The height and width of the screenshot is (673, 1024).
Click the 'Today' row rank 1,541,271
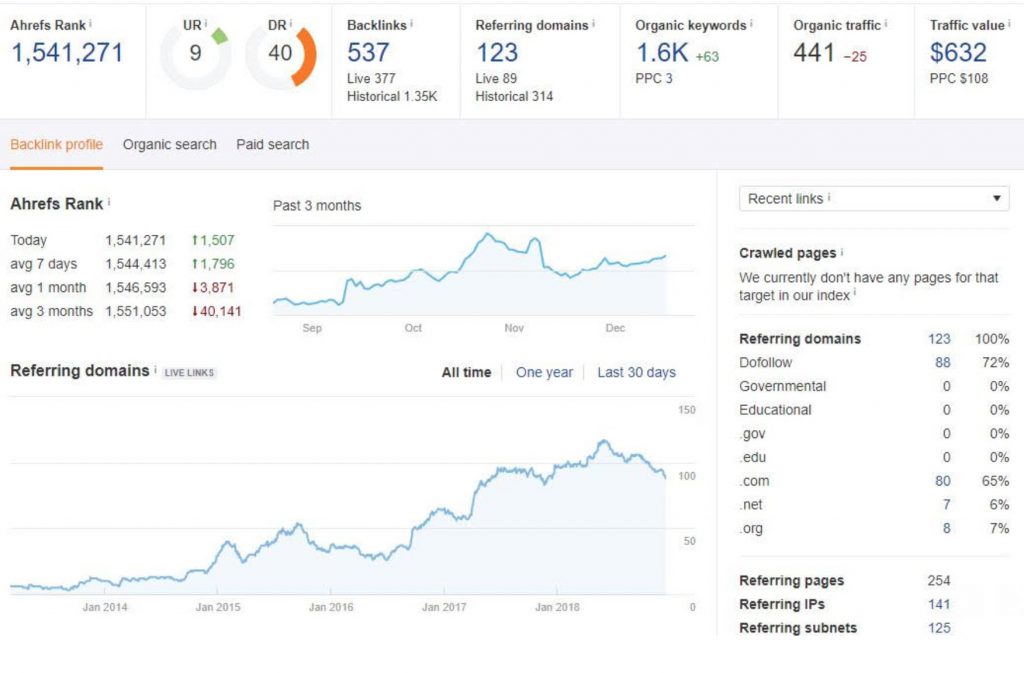(x=136, y=240)
